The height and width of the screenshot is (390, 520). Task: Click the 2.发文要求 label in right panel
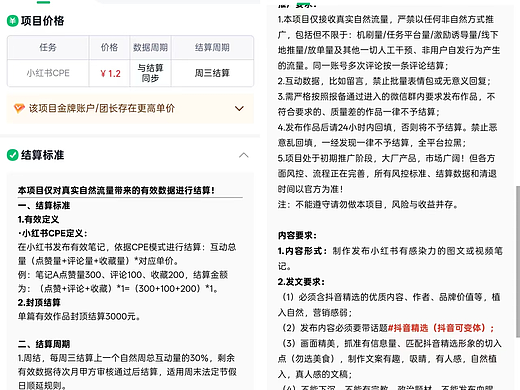[x=301, y=282]
